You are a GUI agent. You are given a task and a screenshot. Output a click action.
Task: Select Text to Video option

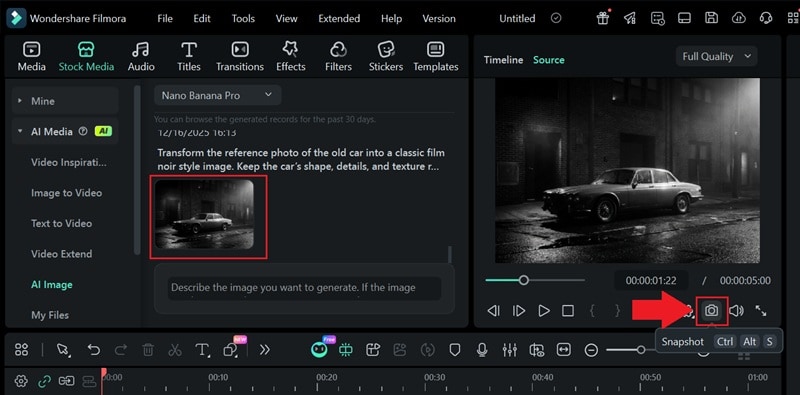coord(61,224)
